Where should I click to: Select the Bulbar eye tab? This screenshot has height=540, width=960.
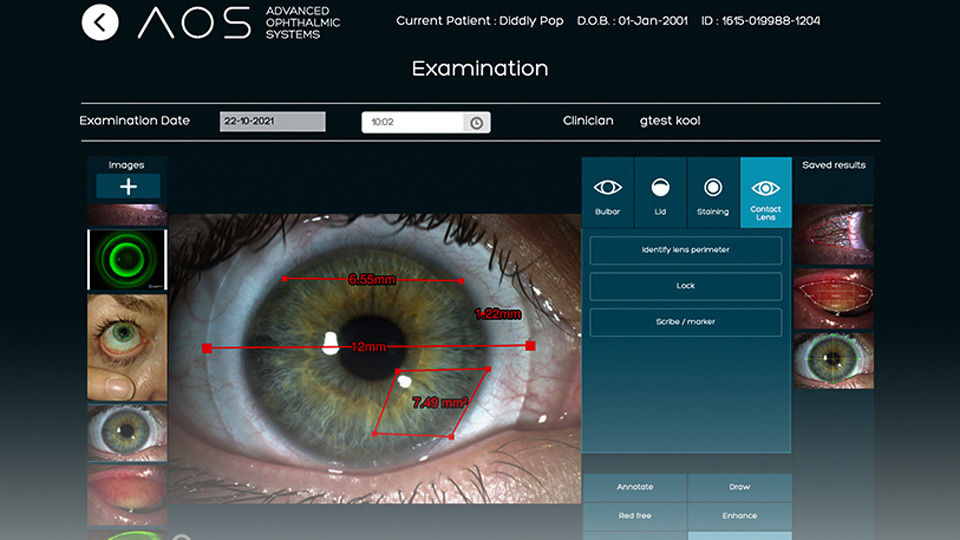coord(607,193)
